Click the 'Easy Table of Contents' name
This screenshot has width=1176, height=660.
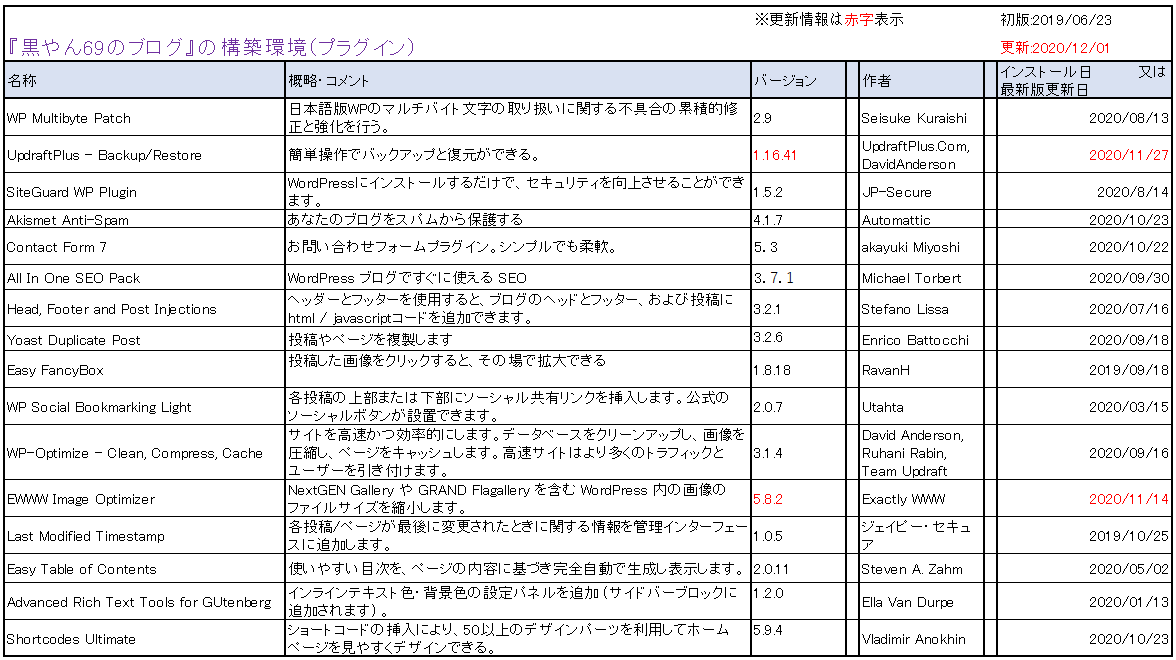82,569
